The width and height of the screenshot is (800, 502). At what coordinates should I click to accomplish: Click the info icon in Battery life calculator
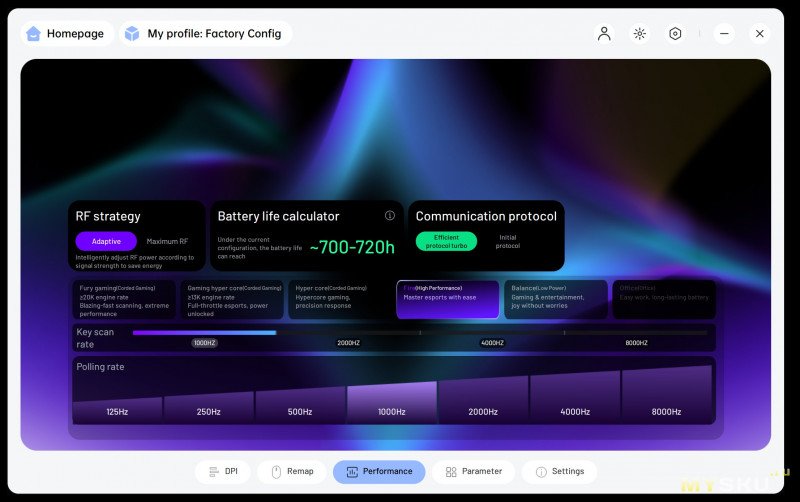(390, 216)
